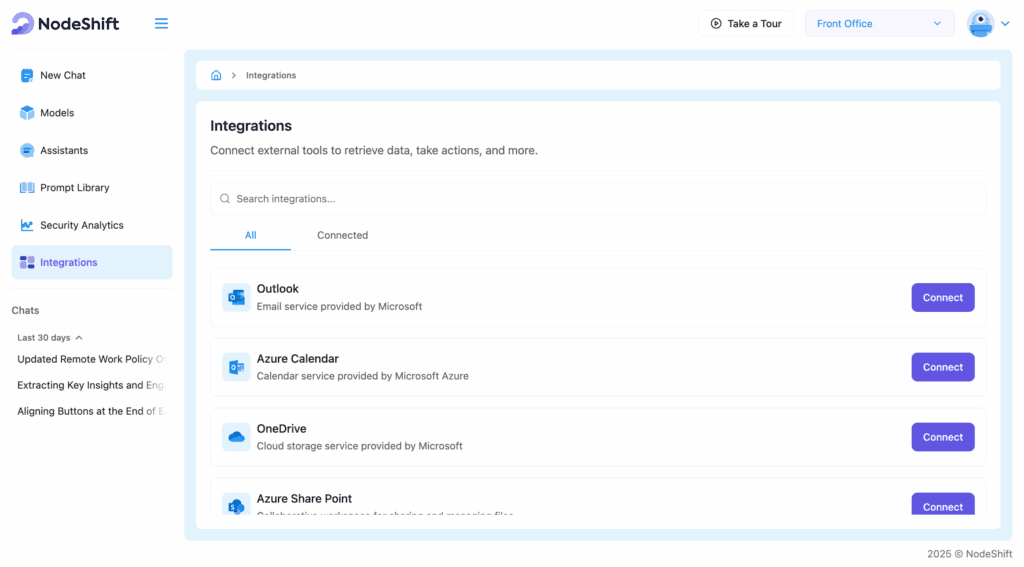
Task: Open Security Analytics in the sidebar
Action: (x=81, y=225)
